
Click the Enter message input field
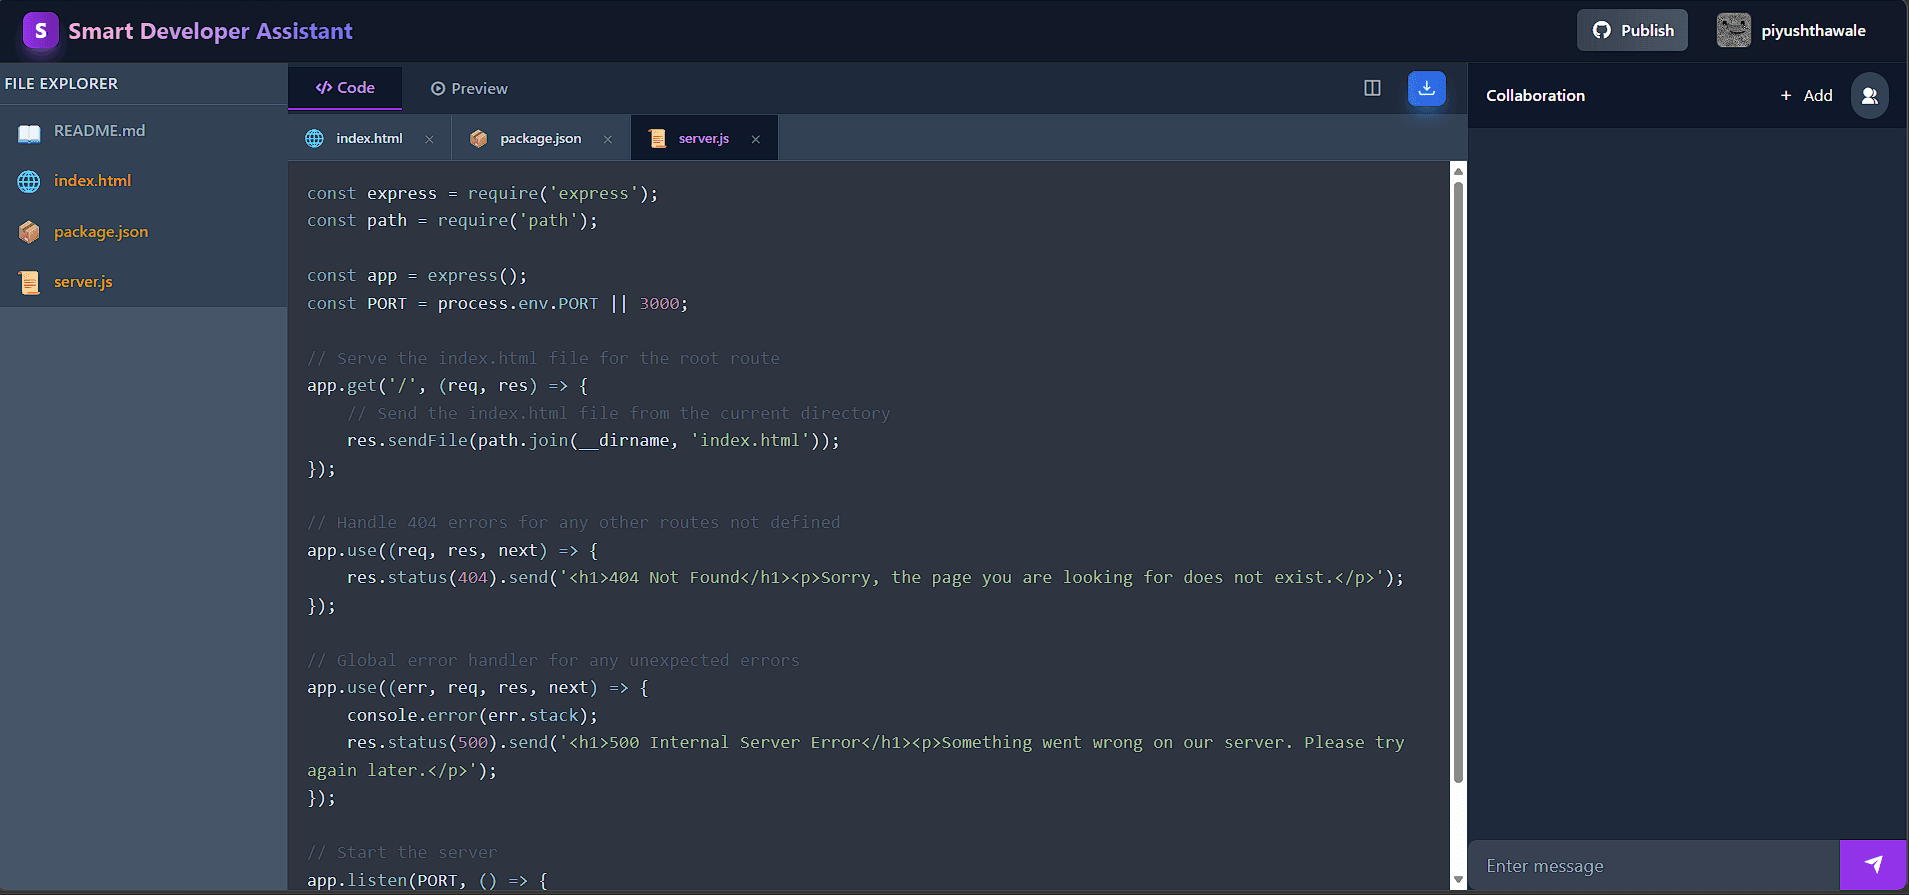coord(1654,866)
